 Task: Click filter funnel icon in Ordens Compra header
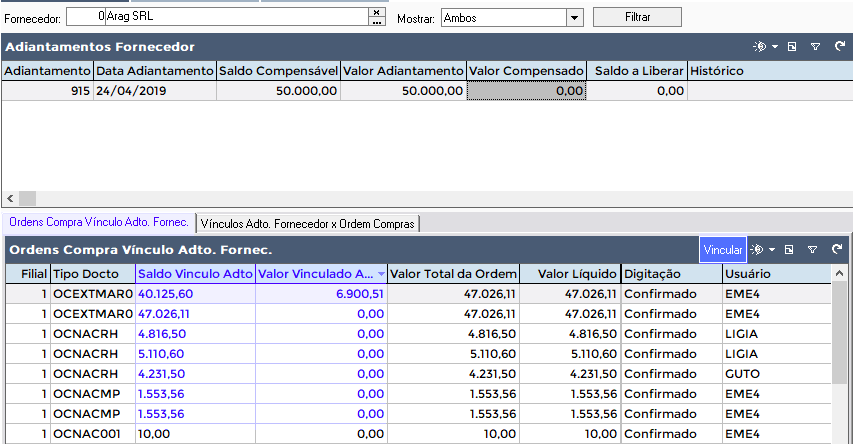812,250
